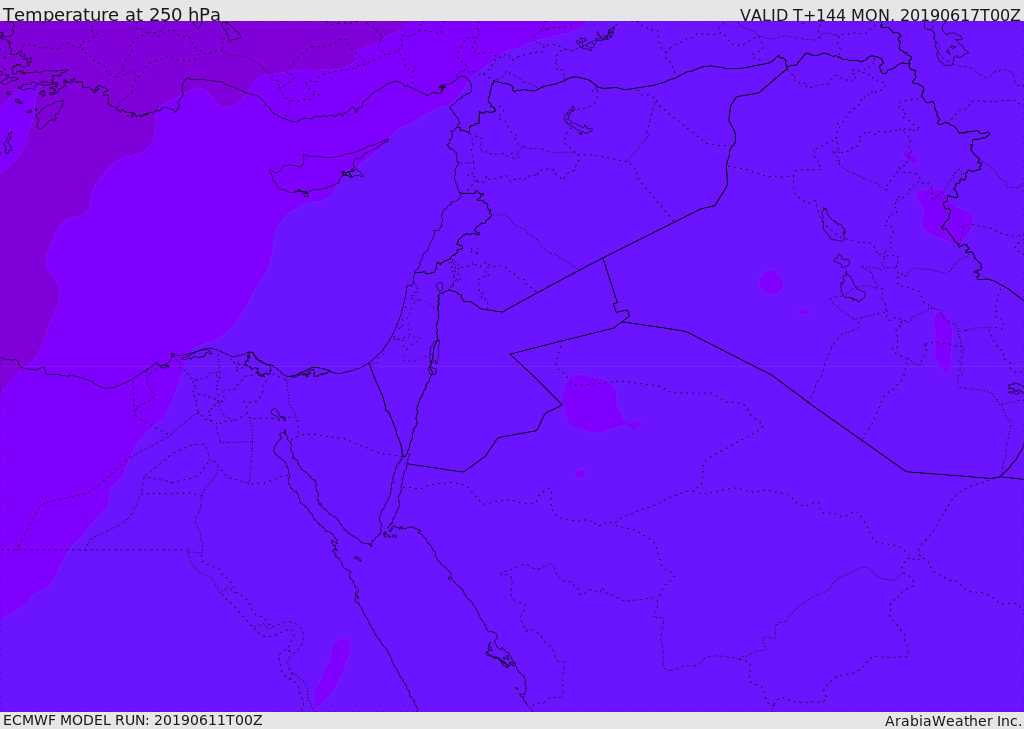Click the 'ECMWF MODEL RUN: 20190611T00Z' text
Image resolution: width=1024 pixels, height=729 pixels.
(133, 720)
